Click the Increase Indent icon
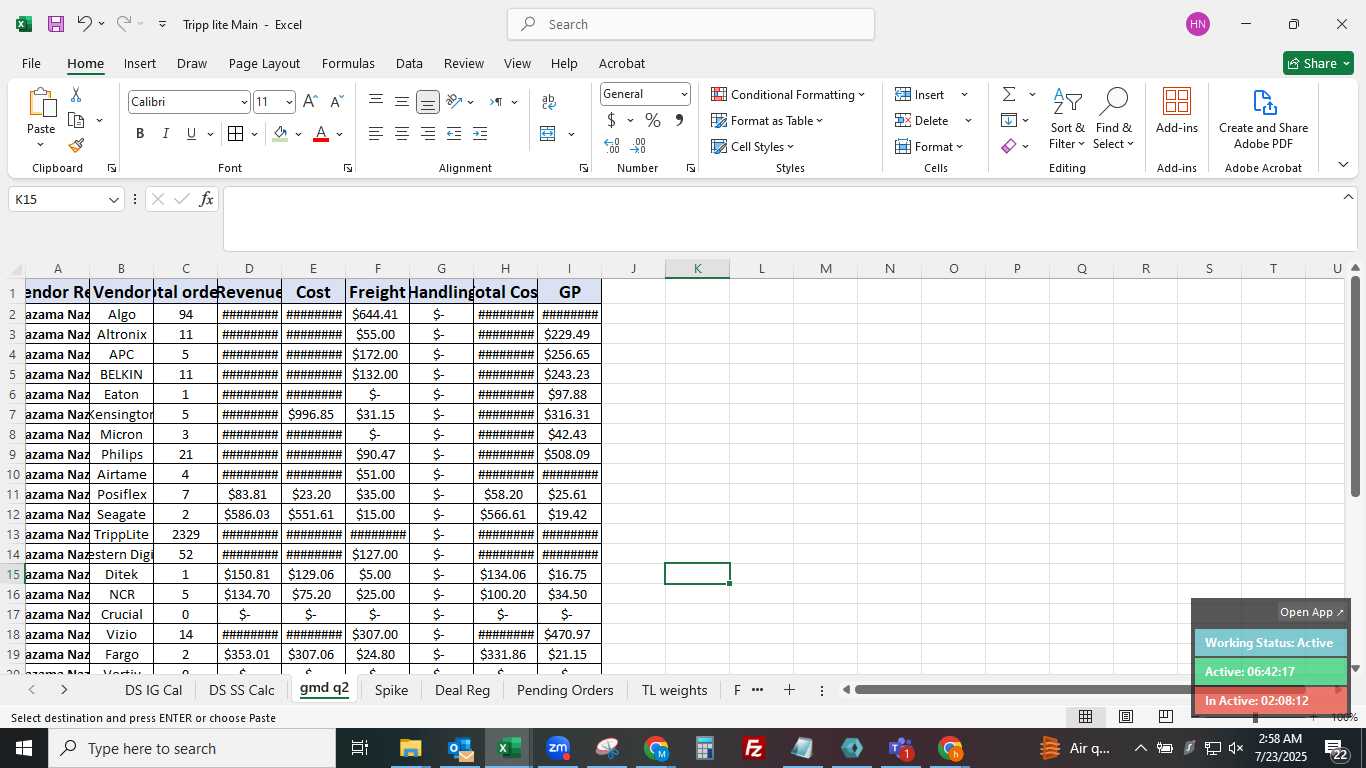 tap(480, 134)
